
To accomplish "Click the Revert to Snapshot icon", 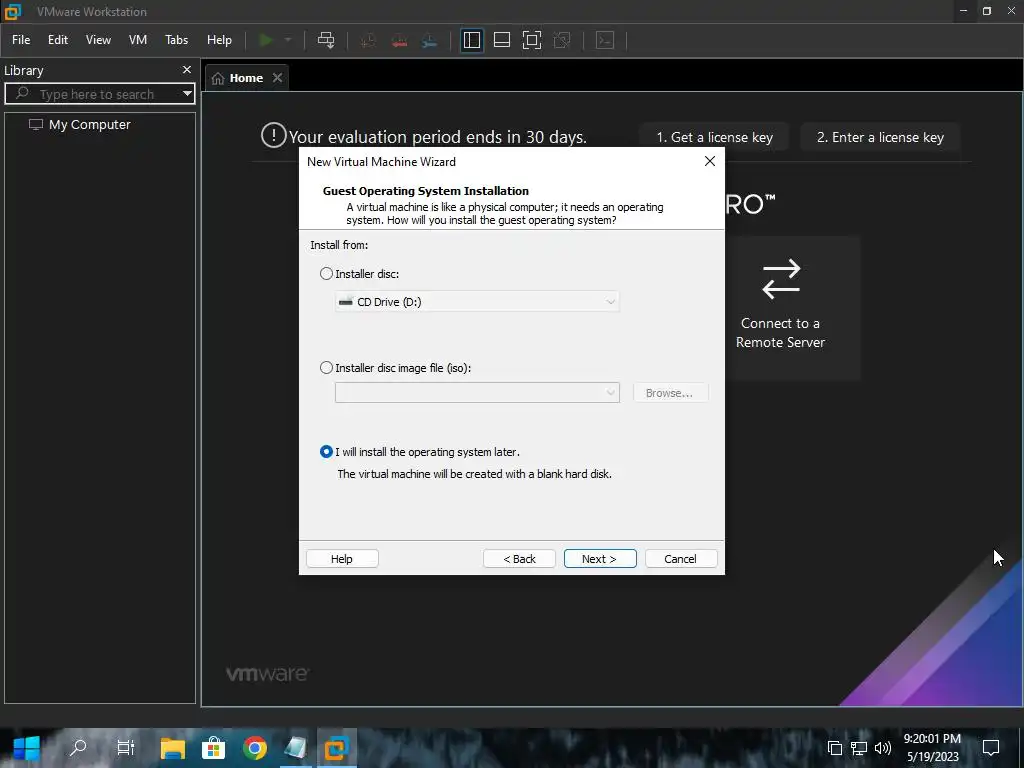I will 399,40.
